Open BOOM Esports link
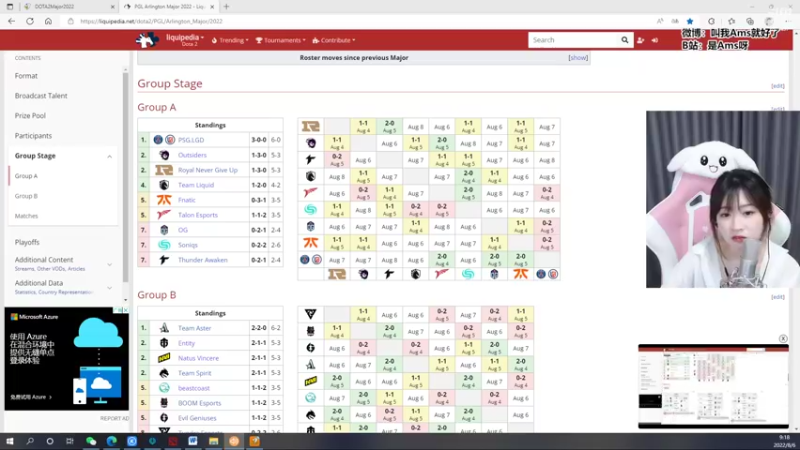This screenshot has height=450, width=800. tap(199, 403)
